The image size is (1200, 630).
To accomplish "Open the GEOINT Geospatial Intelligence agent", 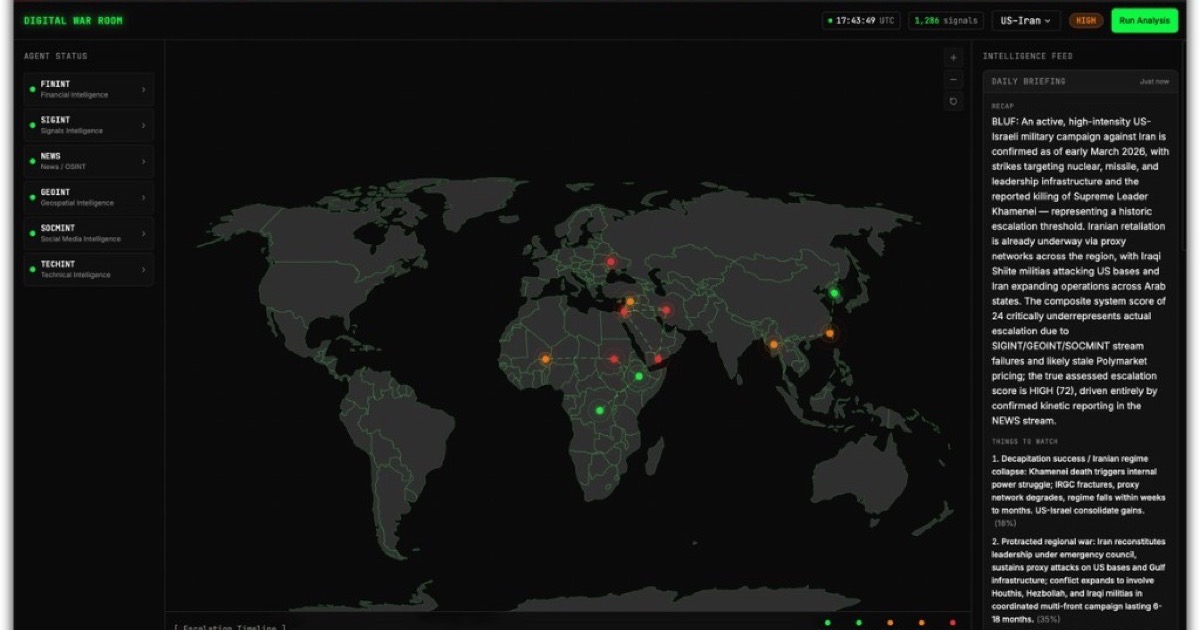I will tap(88, 196).
